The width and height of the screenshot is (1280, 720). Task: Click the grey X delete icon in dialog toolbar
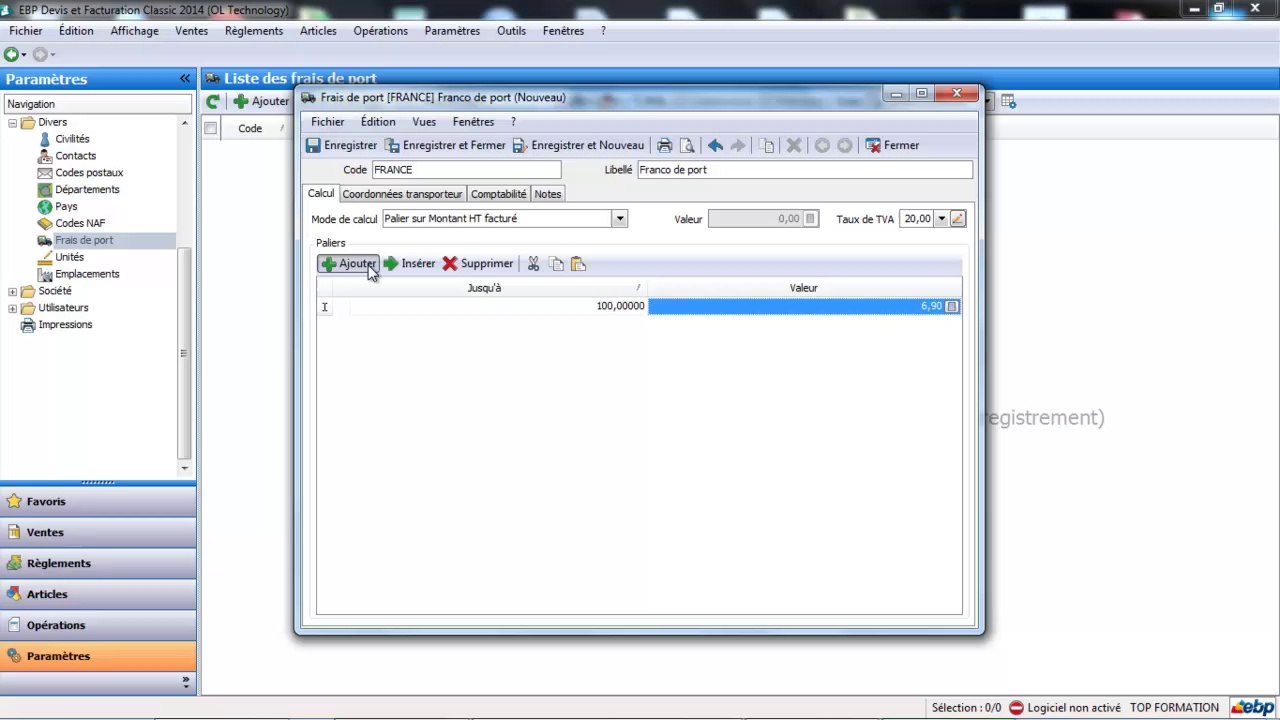[794, 145]
